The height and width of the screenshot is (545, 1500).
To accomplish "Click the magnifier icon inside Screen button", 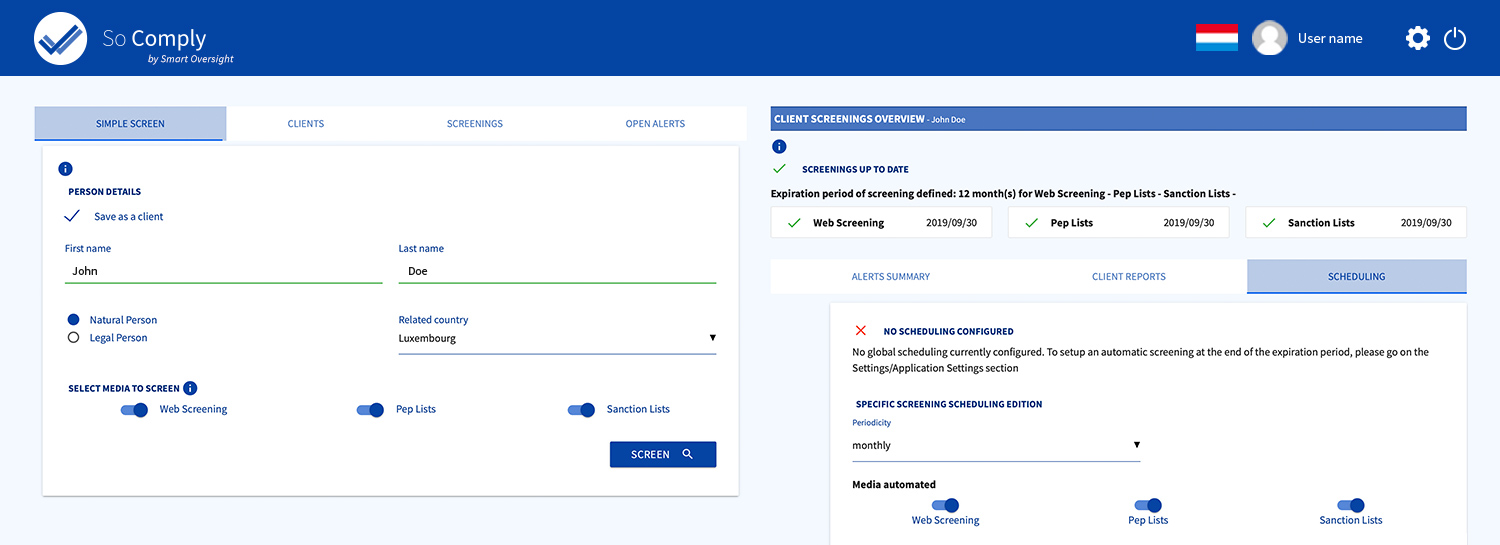I will [687, 454].
